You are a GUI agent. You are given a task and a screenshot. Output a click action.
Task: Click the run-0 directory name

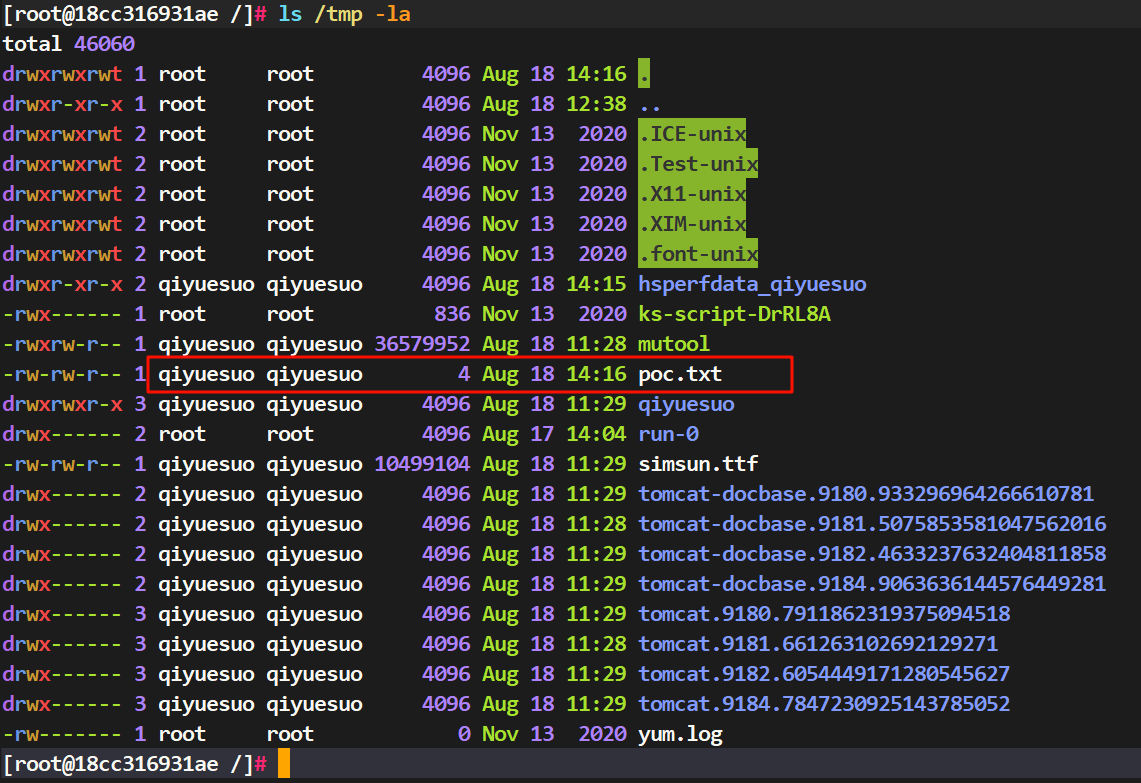point(668,434)
